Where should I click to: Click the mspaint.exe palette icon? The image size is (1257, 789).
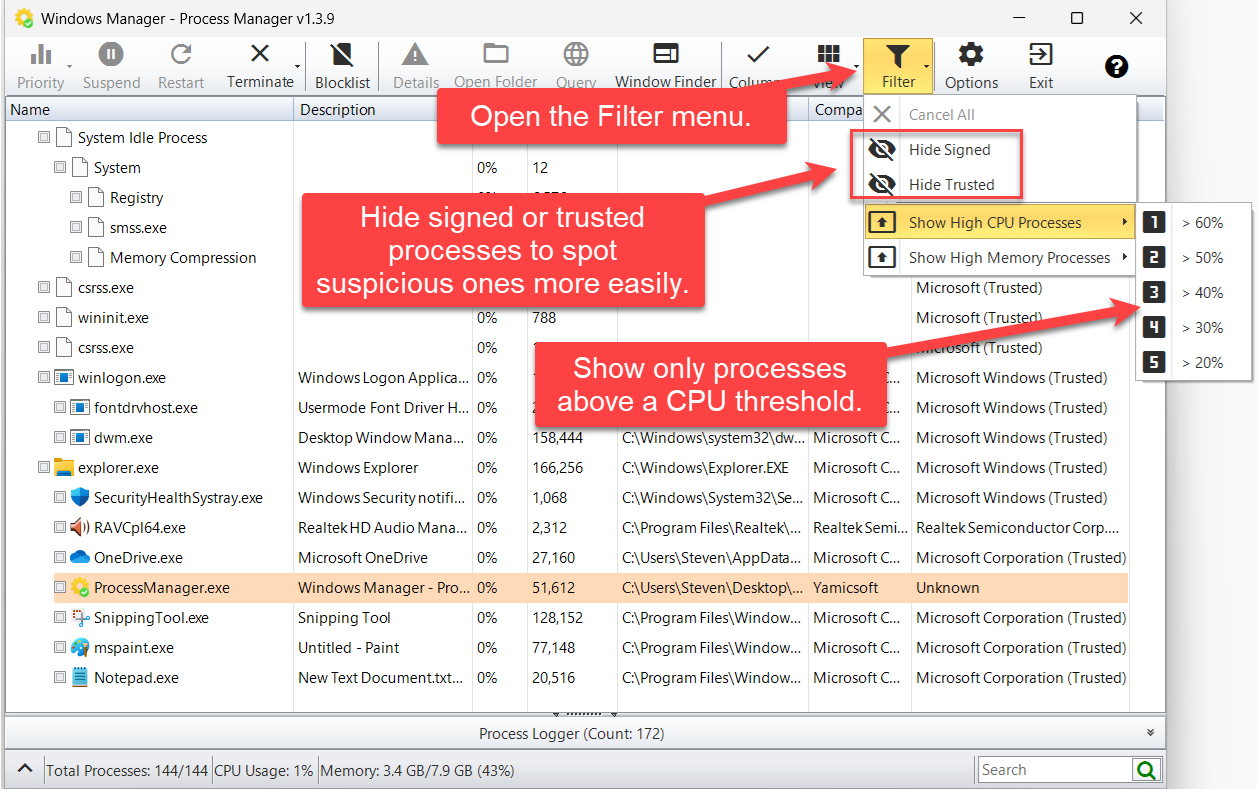tap(80, 648)
